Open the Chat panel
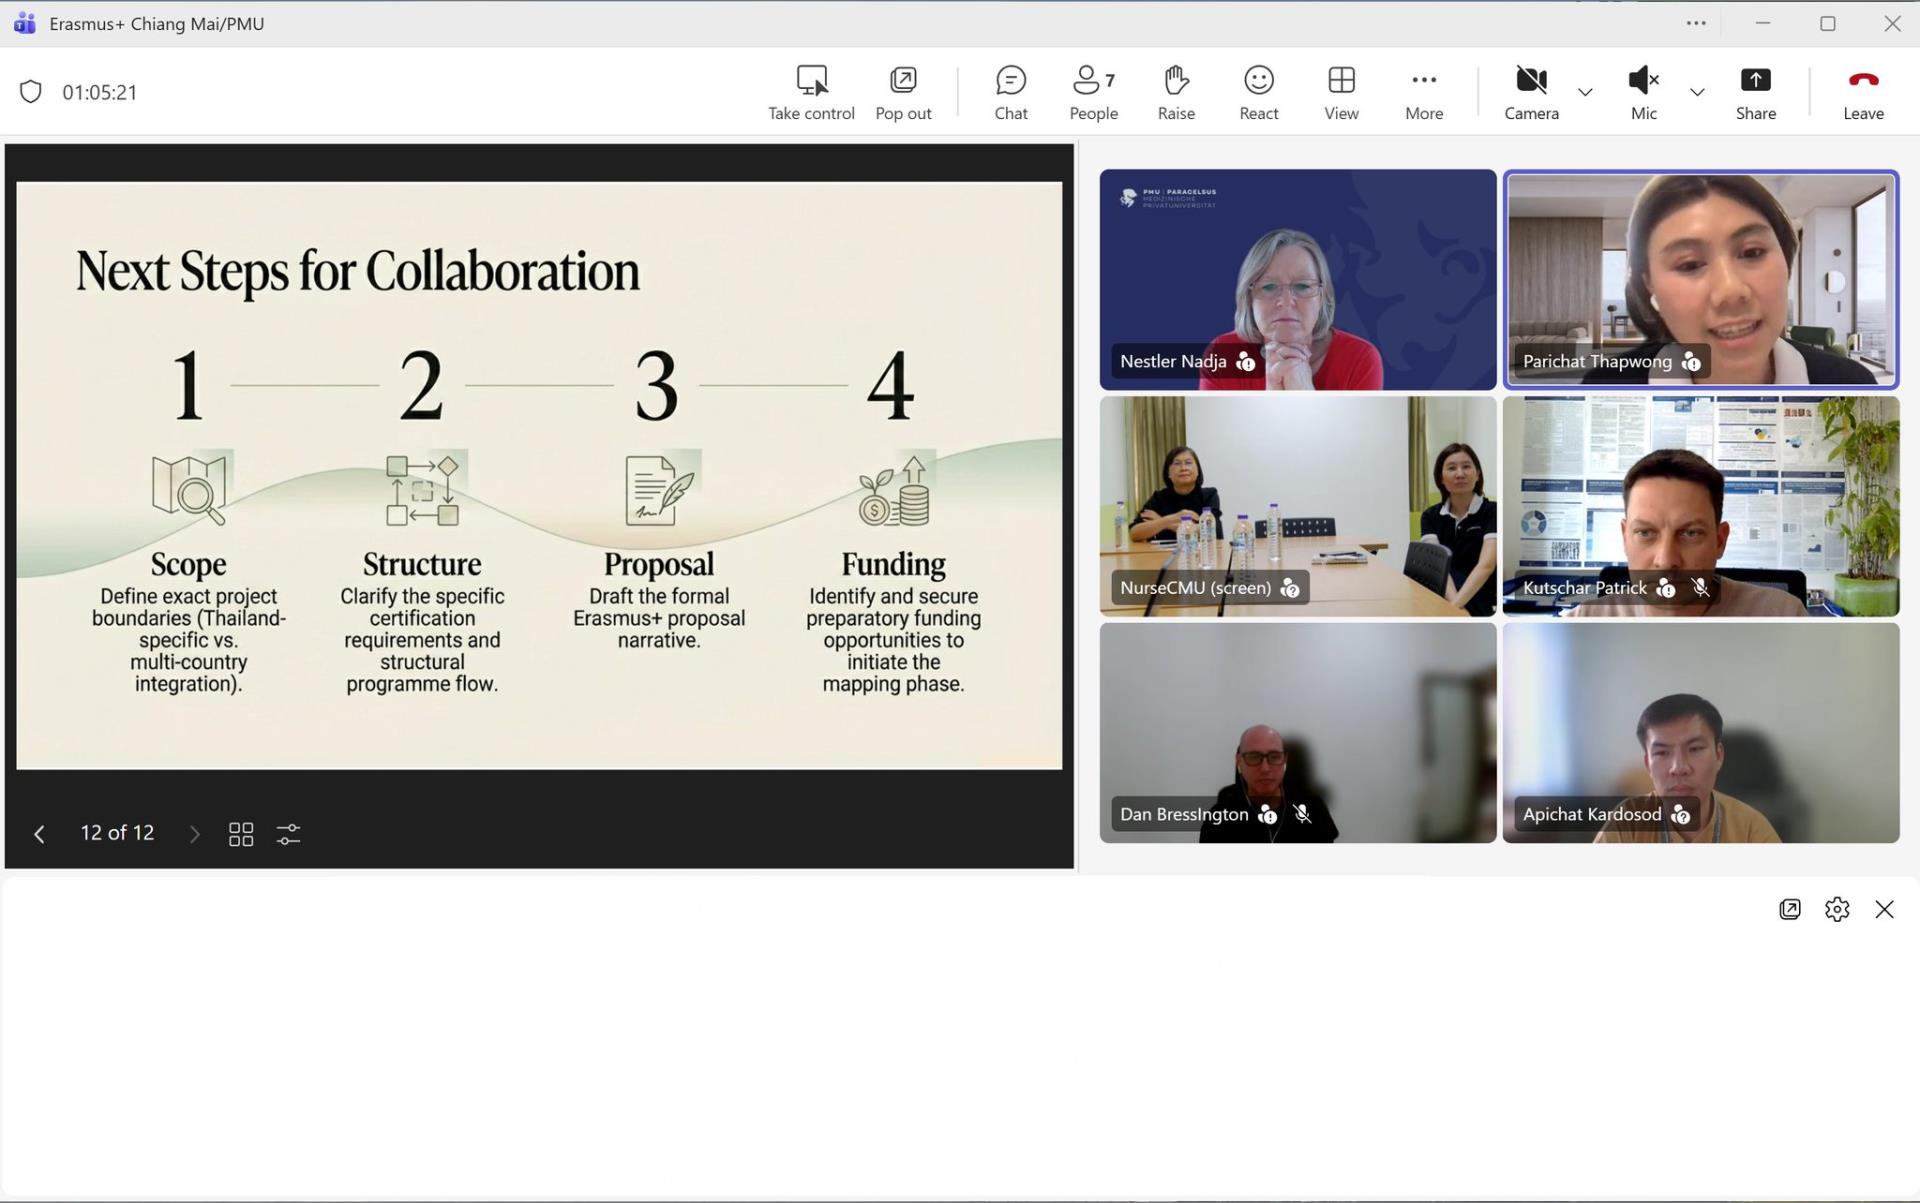The height and width of the screenshot is (1203, 1920). [x=1010, y=92]
